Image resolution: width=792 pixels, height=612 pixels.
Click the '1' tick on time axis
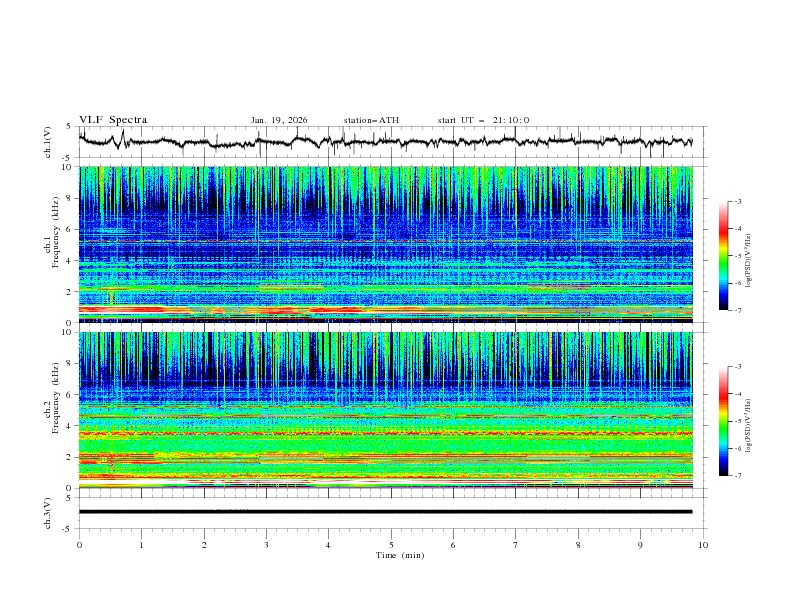point(141,545)
